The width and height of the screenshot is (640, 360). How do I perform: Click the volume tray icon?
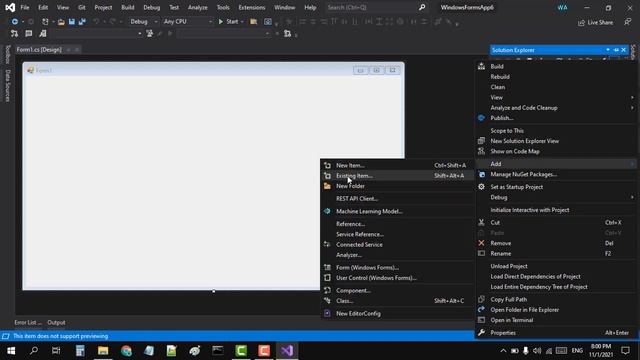tap(537, 351)
